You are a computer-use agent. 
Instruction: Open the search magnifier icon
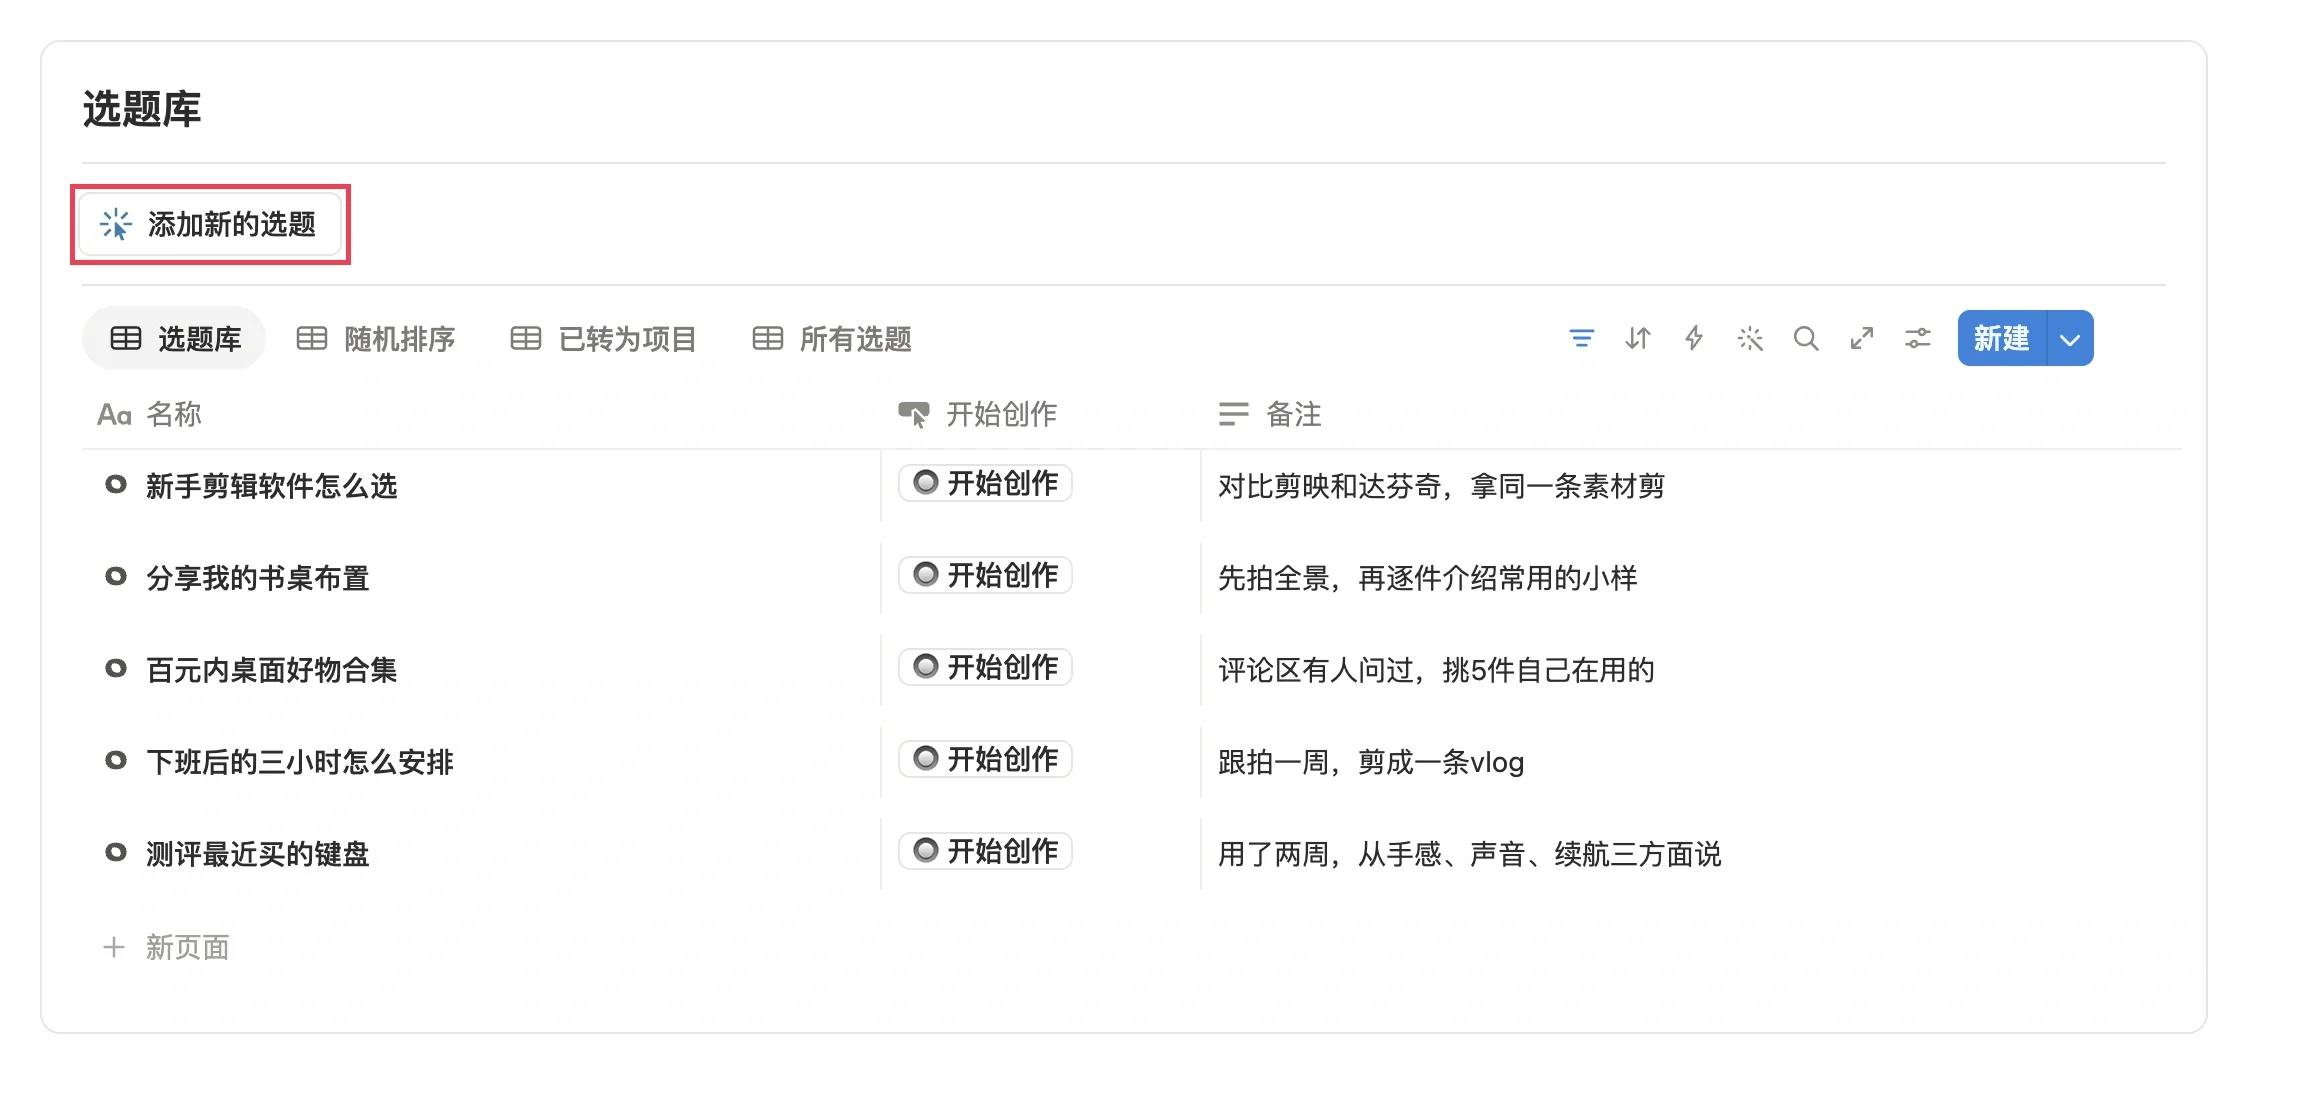tap(1805, 338)
